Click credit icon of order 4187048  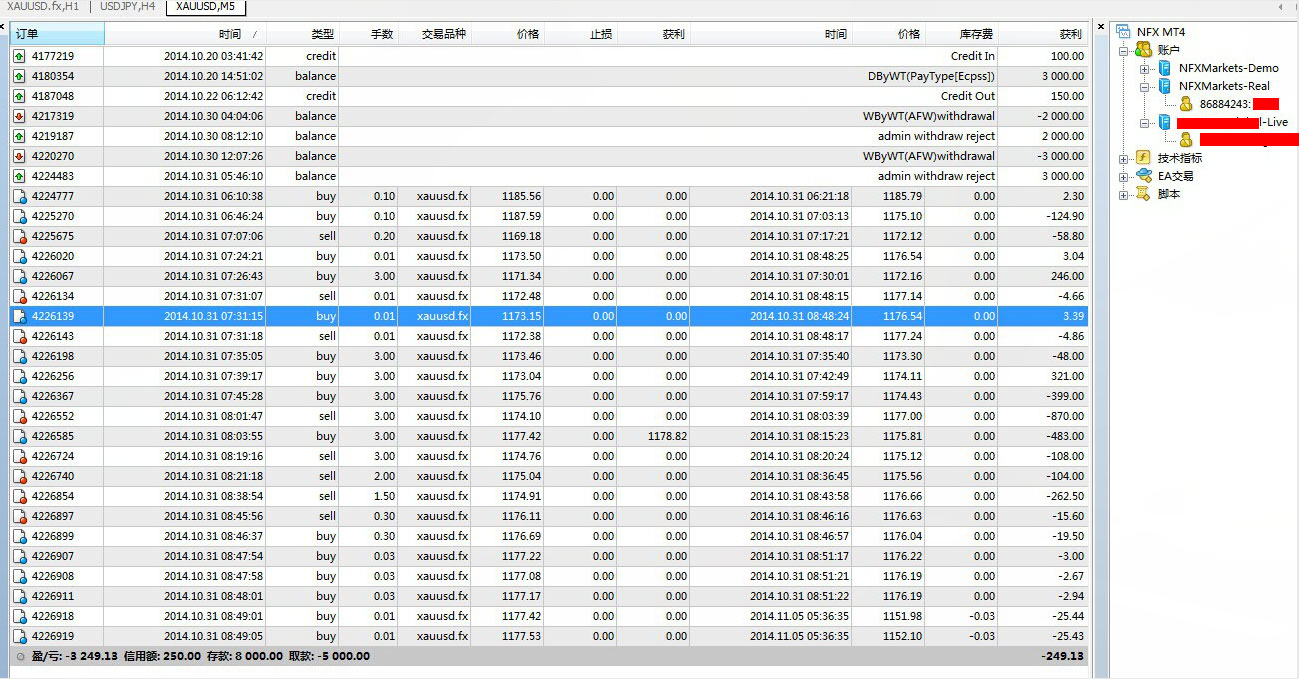coord(19,96)
